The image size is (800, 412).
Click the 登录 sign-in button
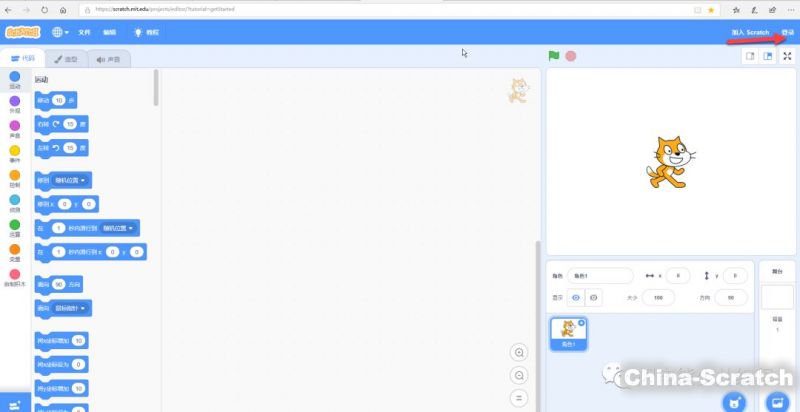click(787, 32)
